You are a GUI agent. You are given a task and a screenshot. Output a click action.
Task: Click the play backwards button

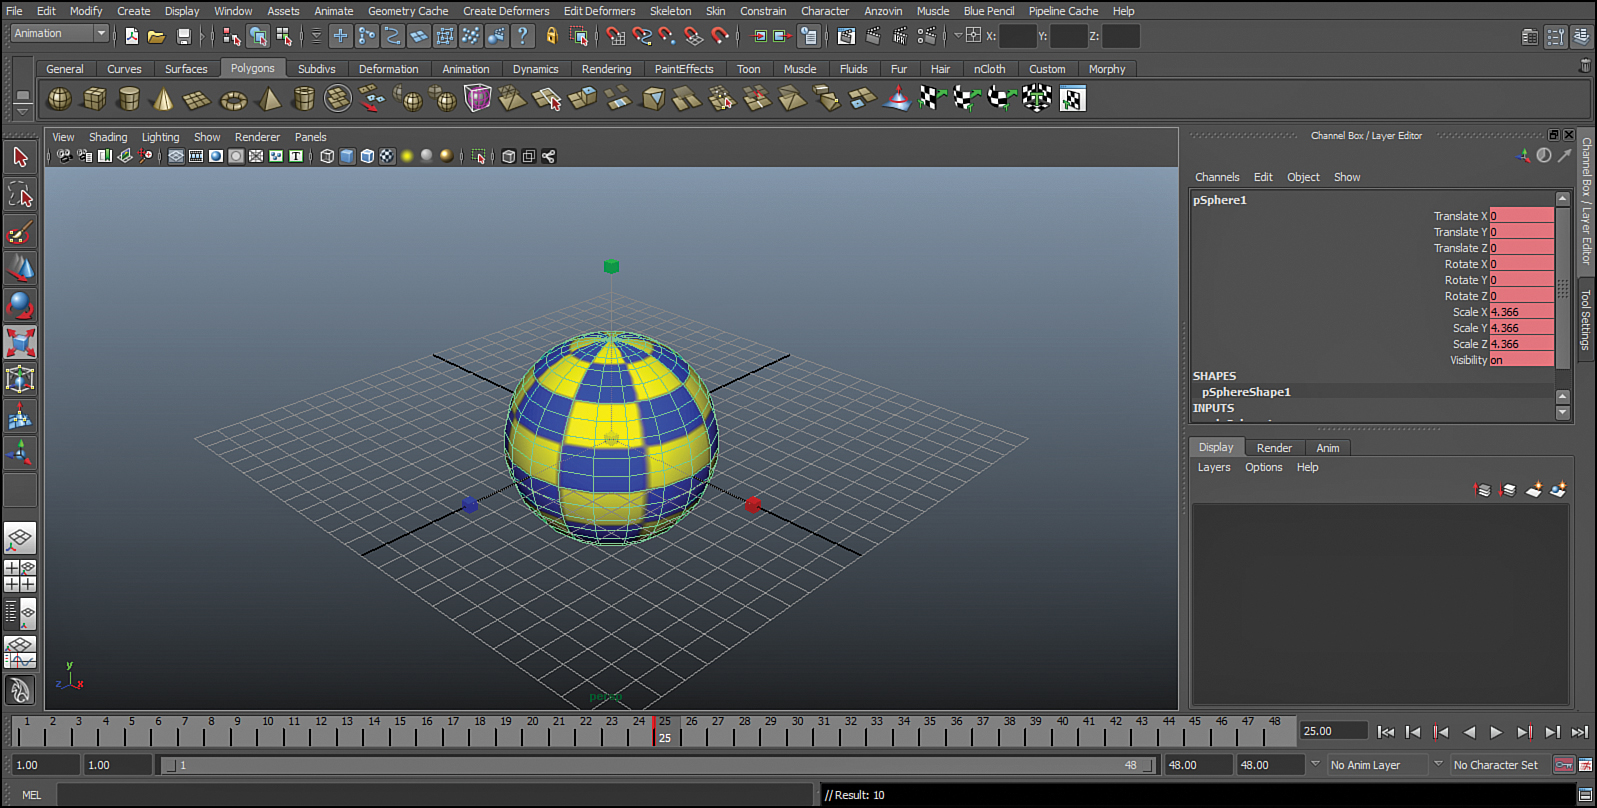[x=1469, y=732]
